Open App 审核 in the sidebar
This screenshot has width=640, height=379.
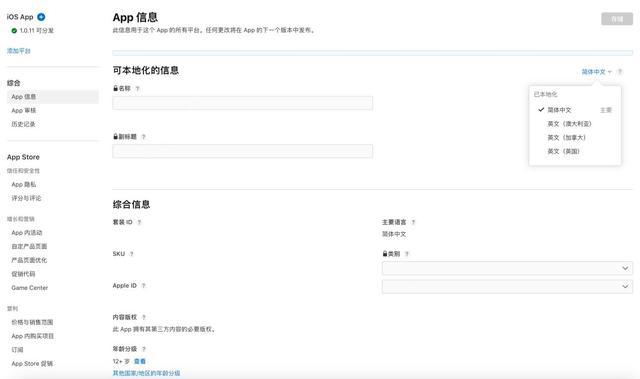pyautogui.click(x=24, y=111)
